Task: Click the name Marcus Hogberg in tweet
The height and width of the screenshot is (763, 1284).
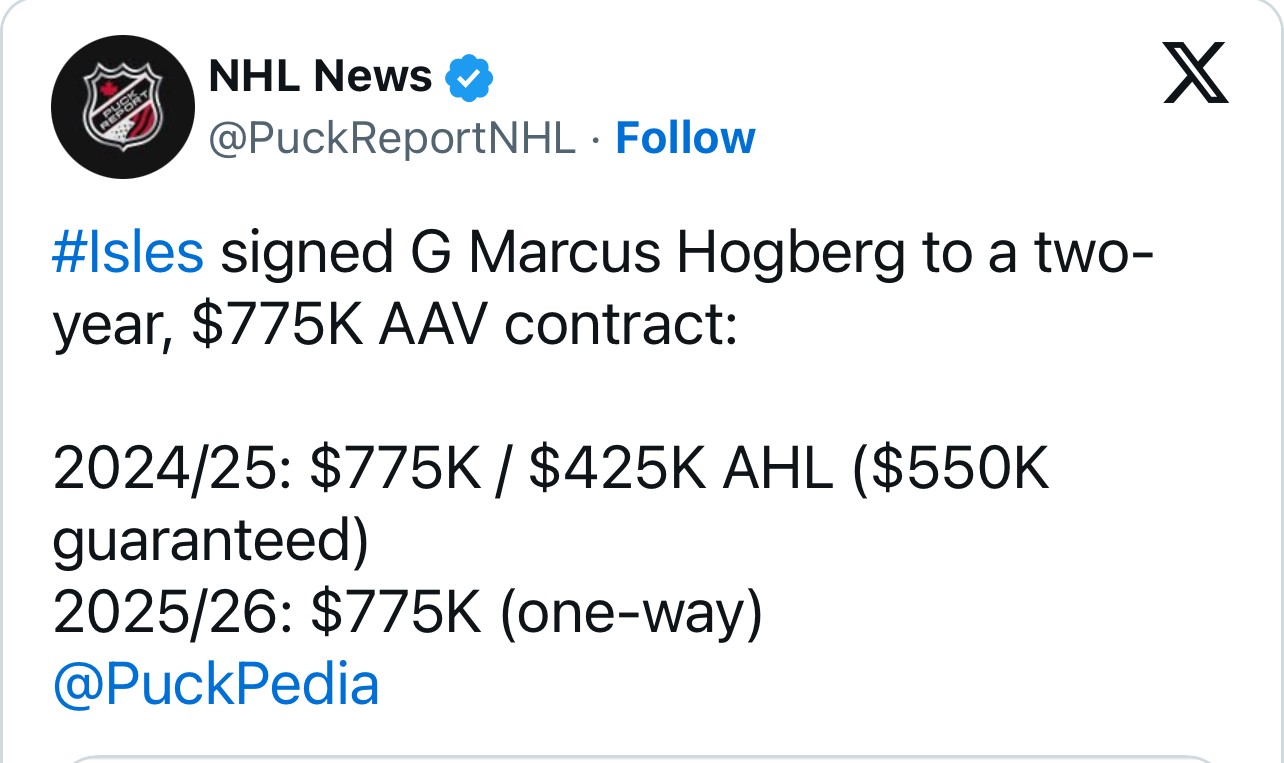Action: [x=564, y=254]
